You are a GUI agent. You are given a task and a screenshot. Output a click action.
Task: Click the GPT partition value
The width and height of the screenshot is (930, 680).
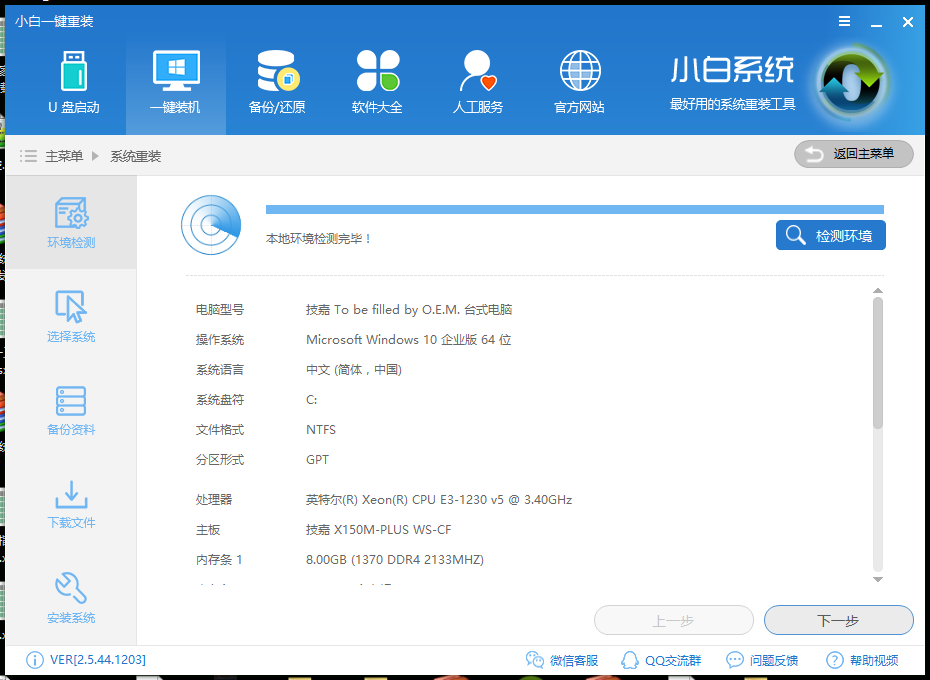(x=317, y=460)
